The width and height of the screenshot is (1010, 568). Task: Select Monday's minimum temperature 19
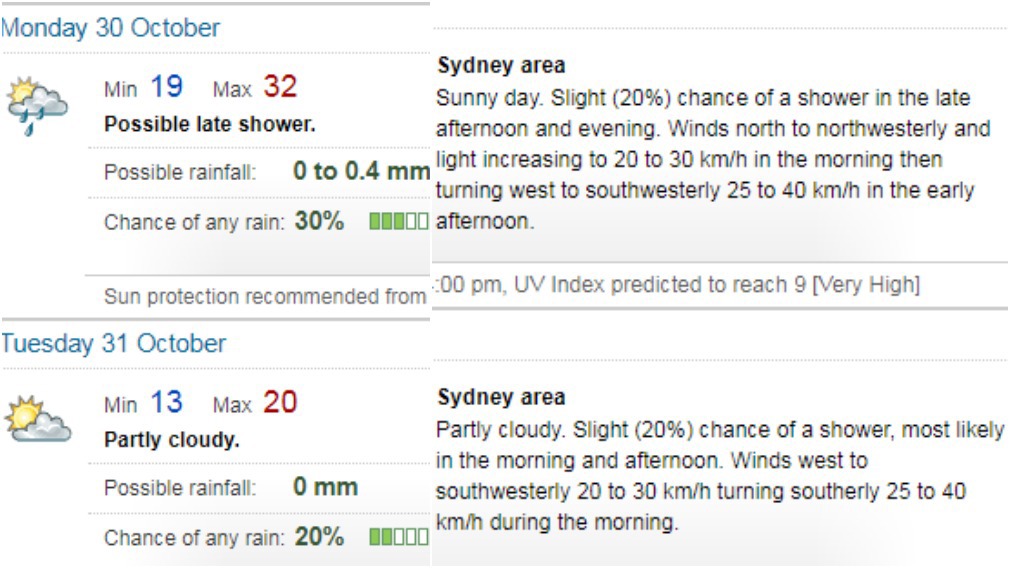coord(167,87)
